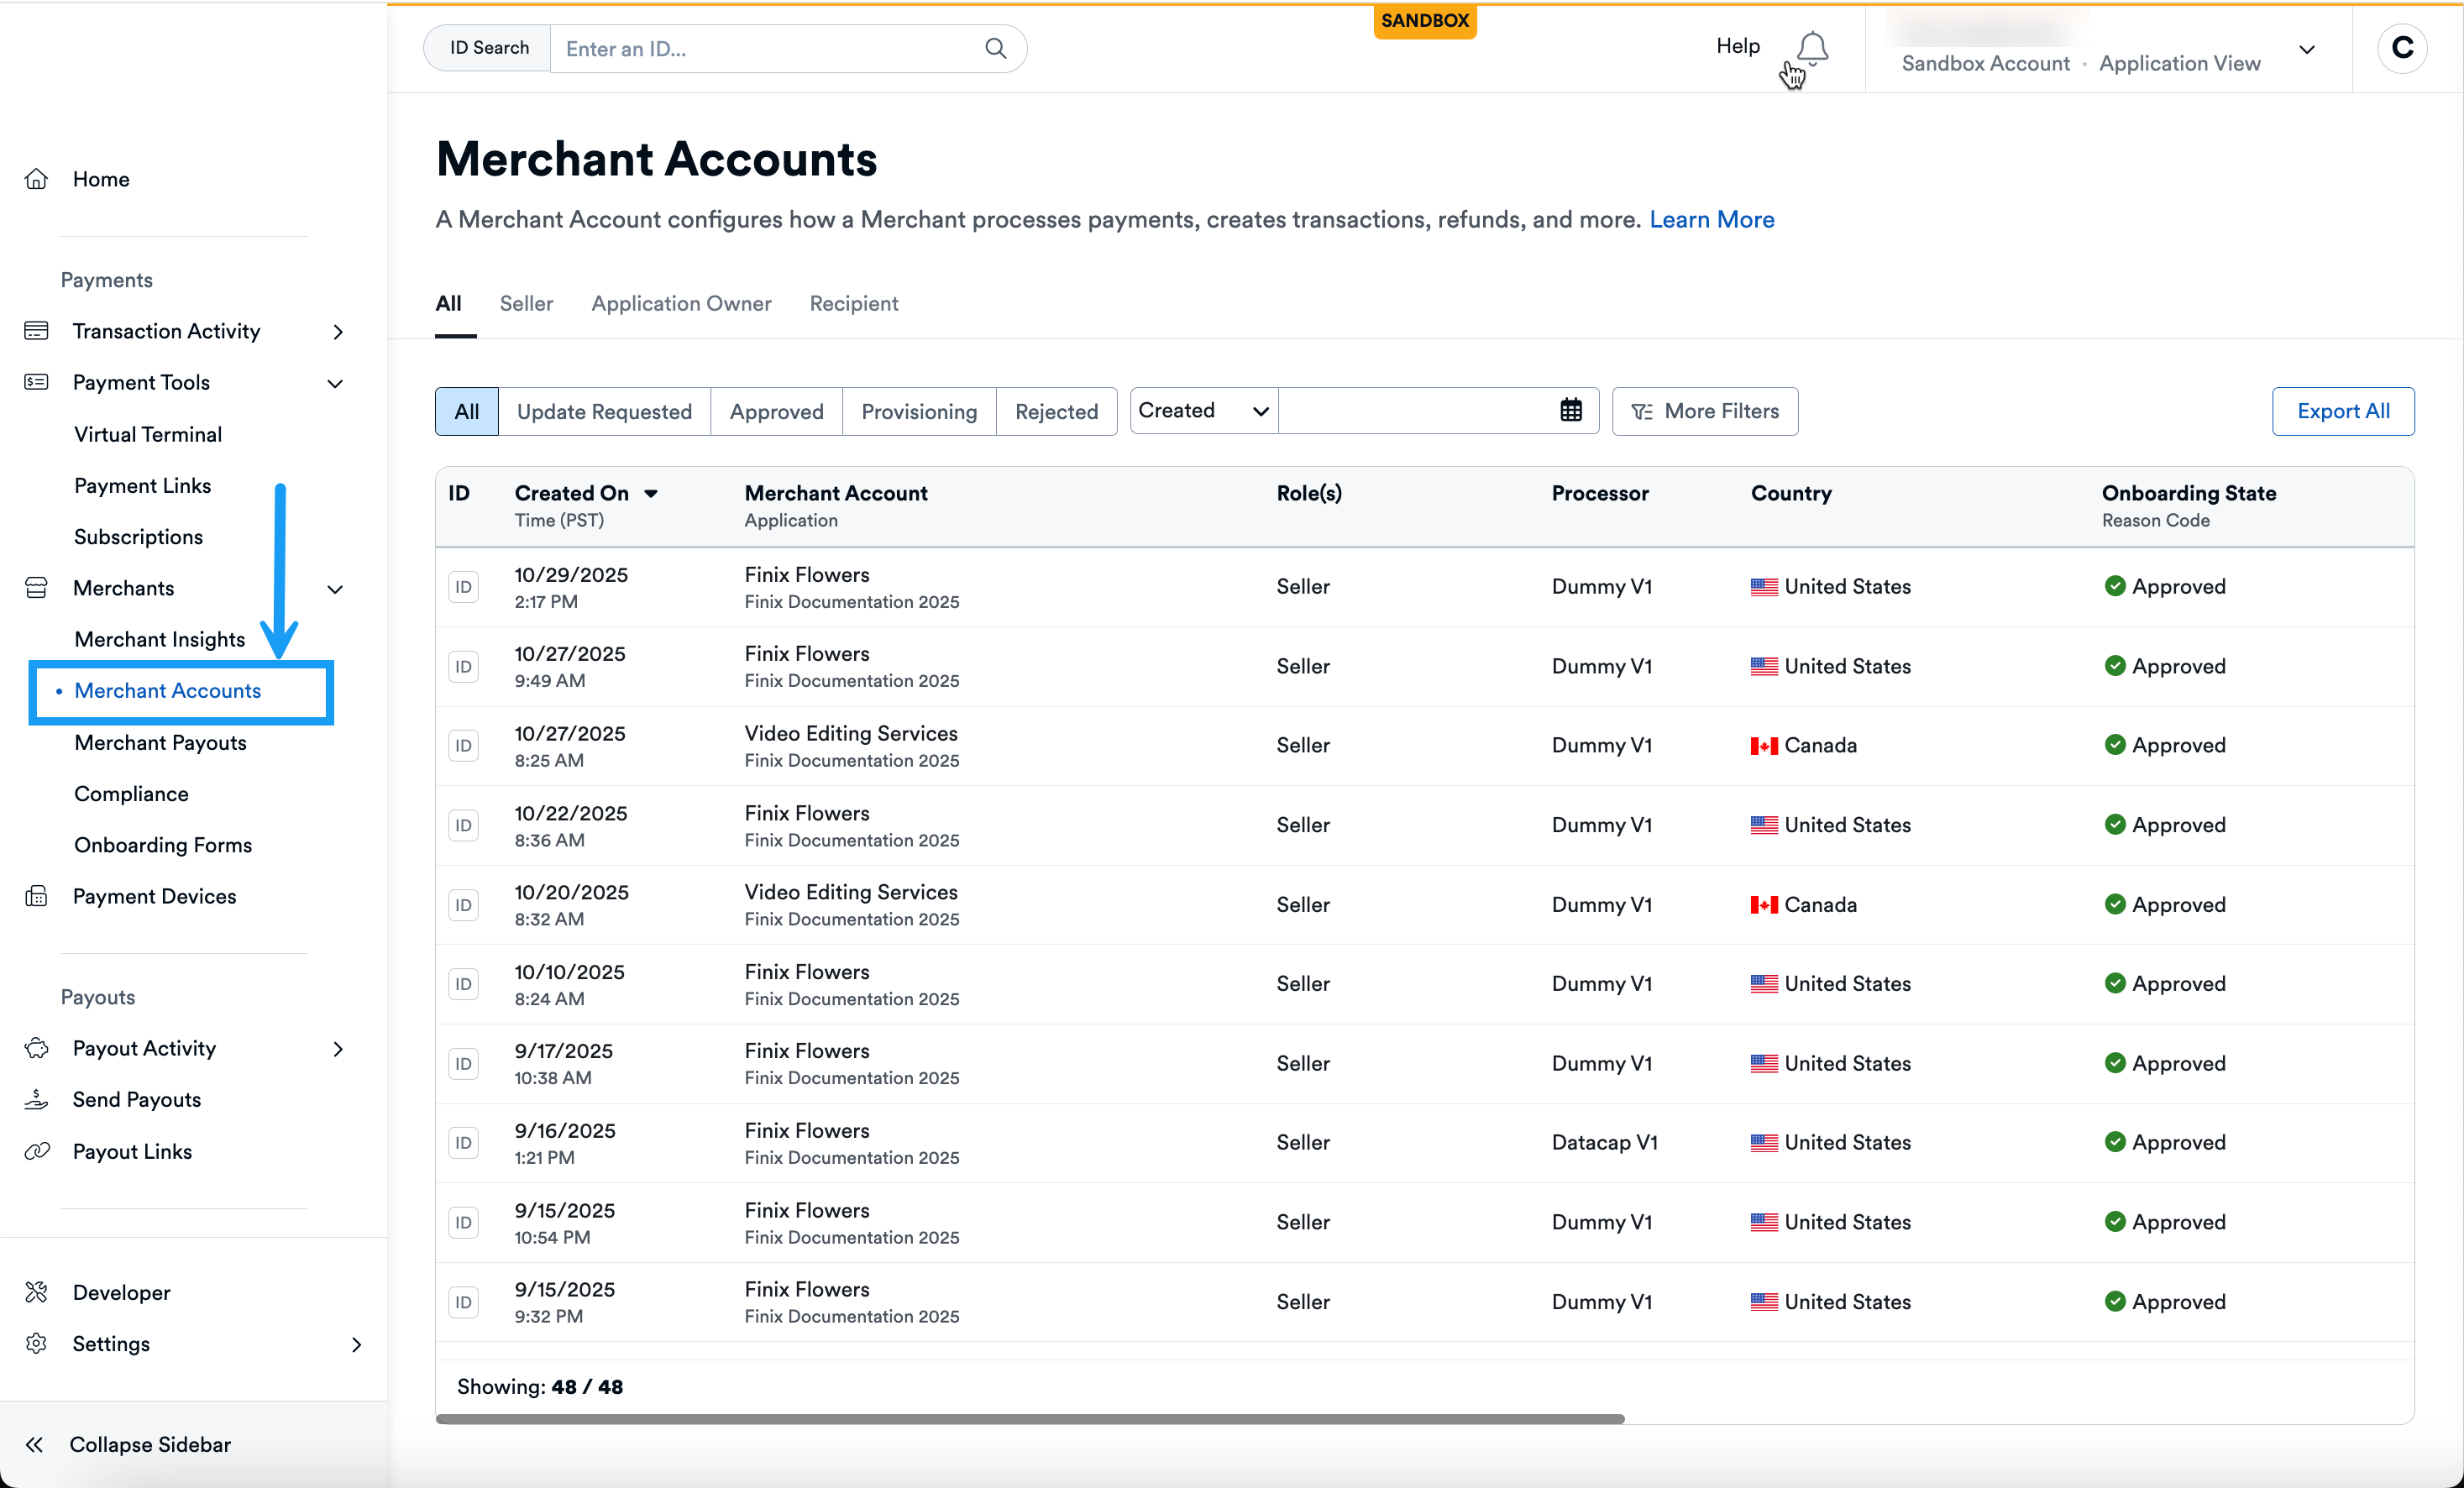This screenshot has height=1488, width=2464.
Task: Click the Send Payouts icon
Action: click(37, 1099)
